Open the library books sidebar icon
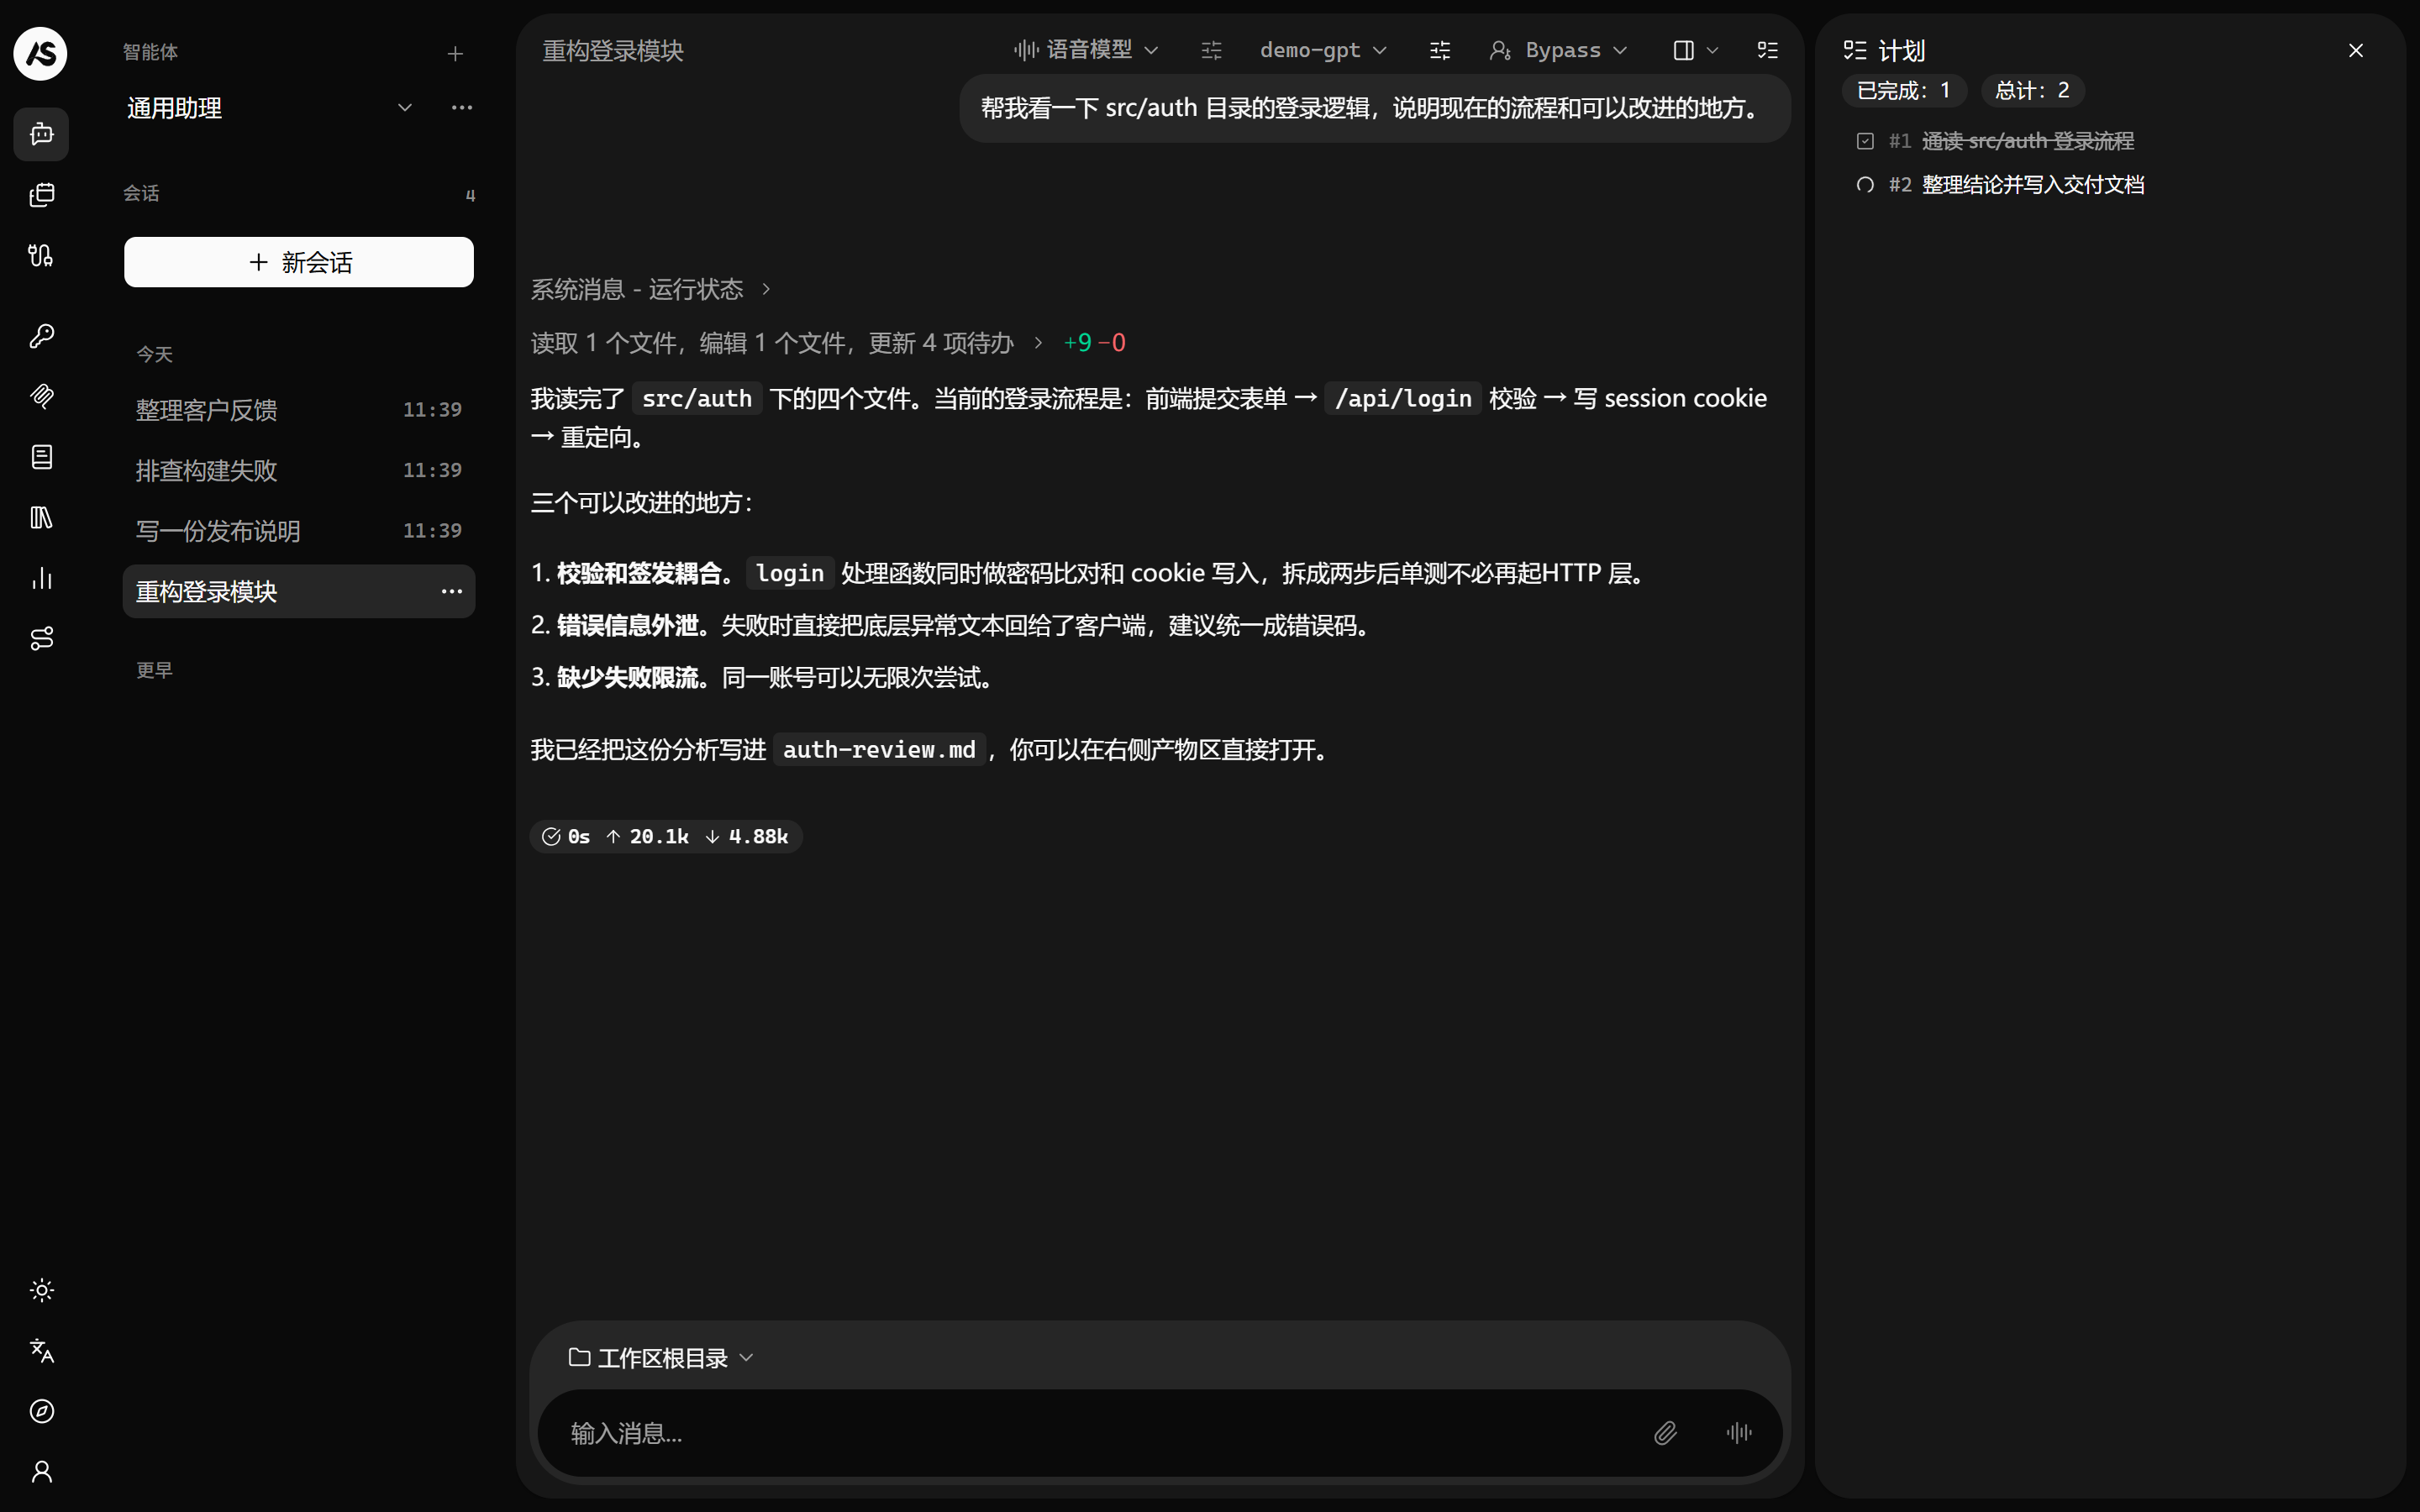 pos(41,518)
